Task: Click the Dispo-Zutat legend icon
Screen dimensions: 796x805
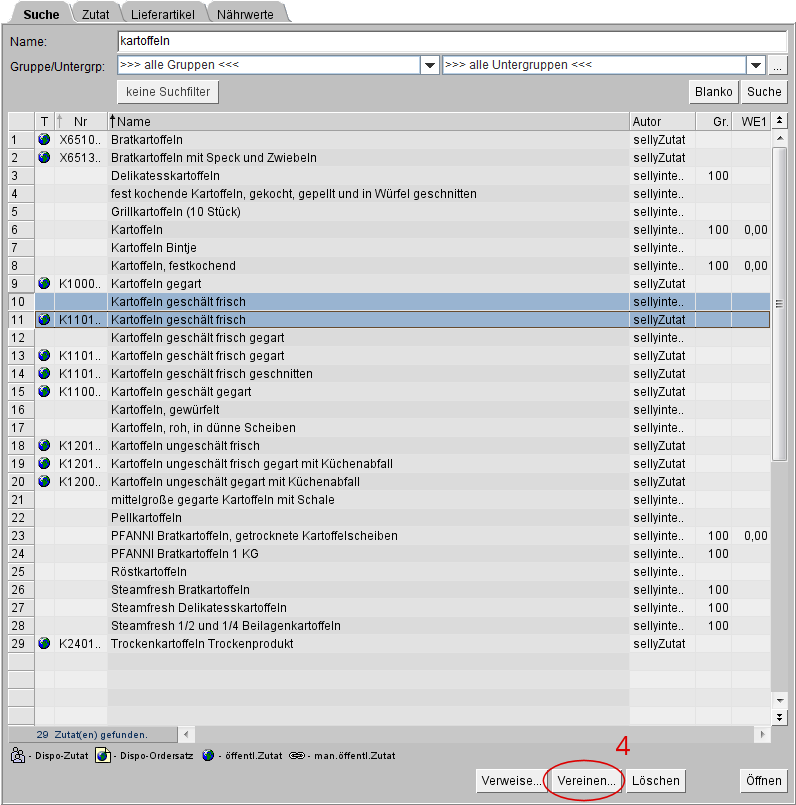Action: pyautogui.click(x=18, y=755)
